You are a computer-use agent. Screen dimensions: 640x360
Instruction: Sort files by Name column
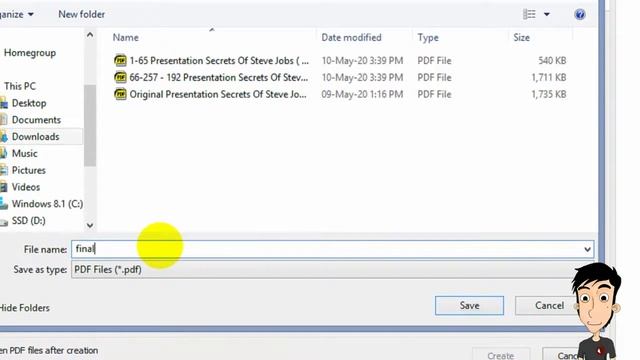(x=125, y=38)
